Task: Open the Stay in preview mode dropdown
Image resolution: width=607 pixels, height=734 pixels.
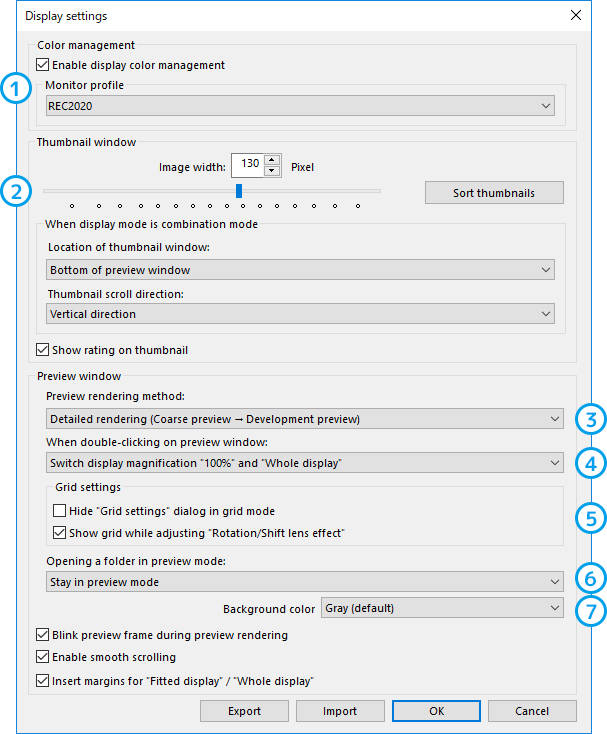Action: tap(305, 581)
